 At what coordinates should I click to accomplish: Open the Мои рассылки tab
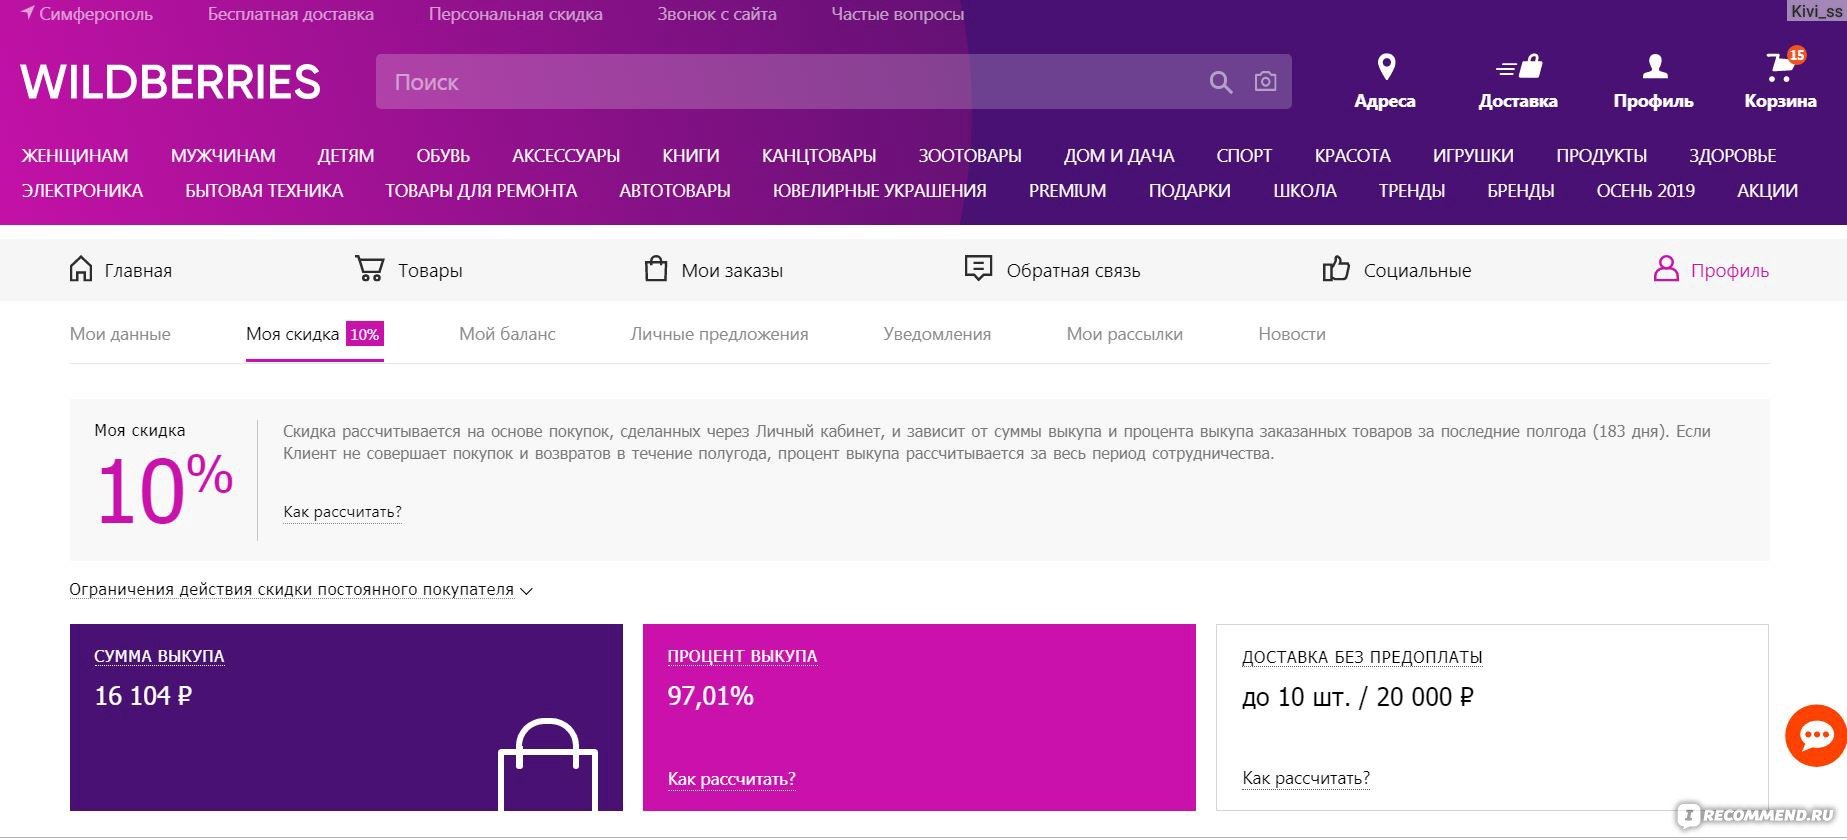pos(1124,334)
